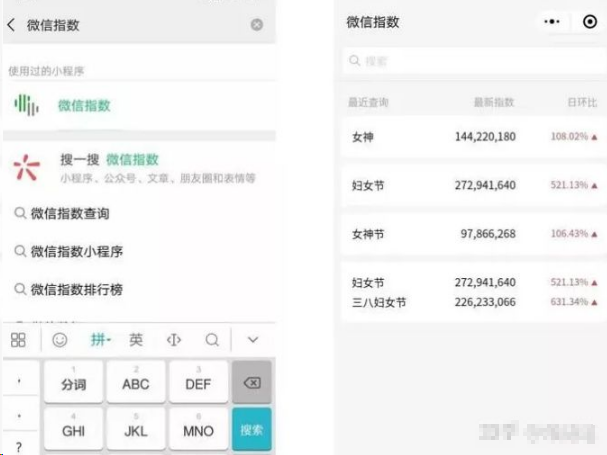Open keyboard grid menu icon
The height and width of the screenshot is (455, 607).
[18, 340]
